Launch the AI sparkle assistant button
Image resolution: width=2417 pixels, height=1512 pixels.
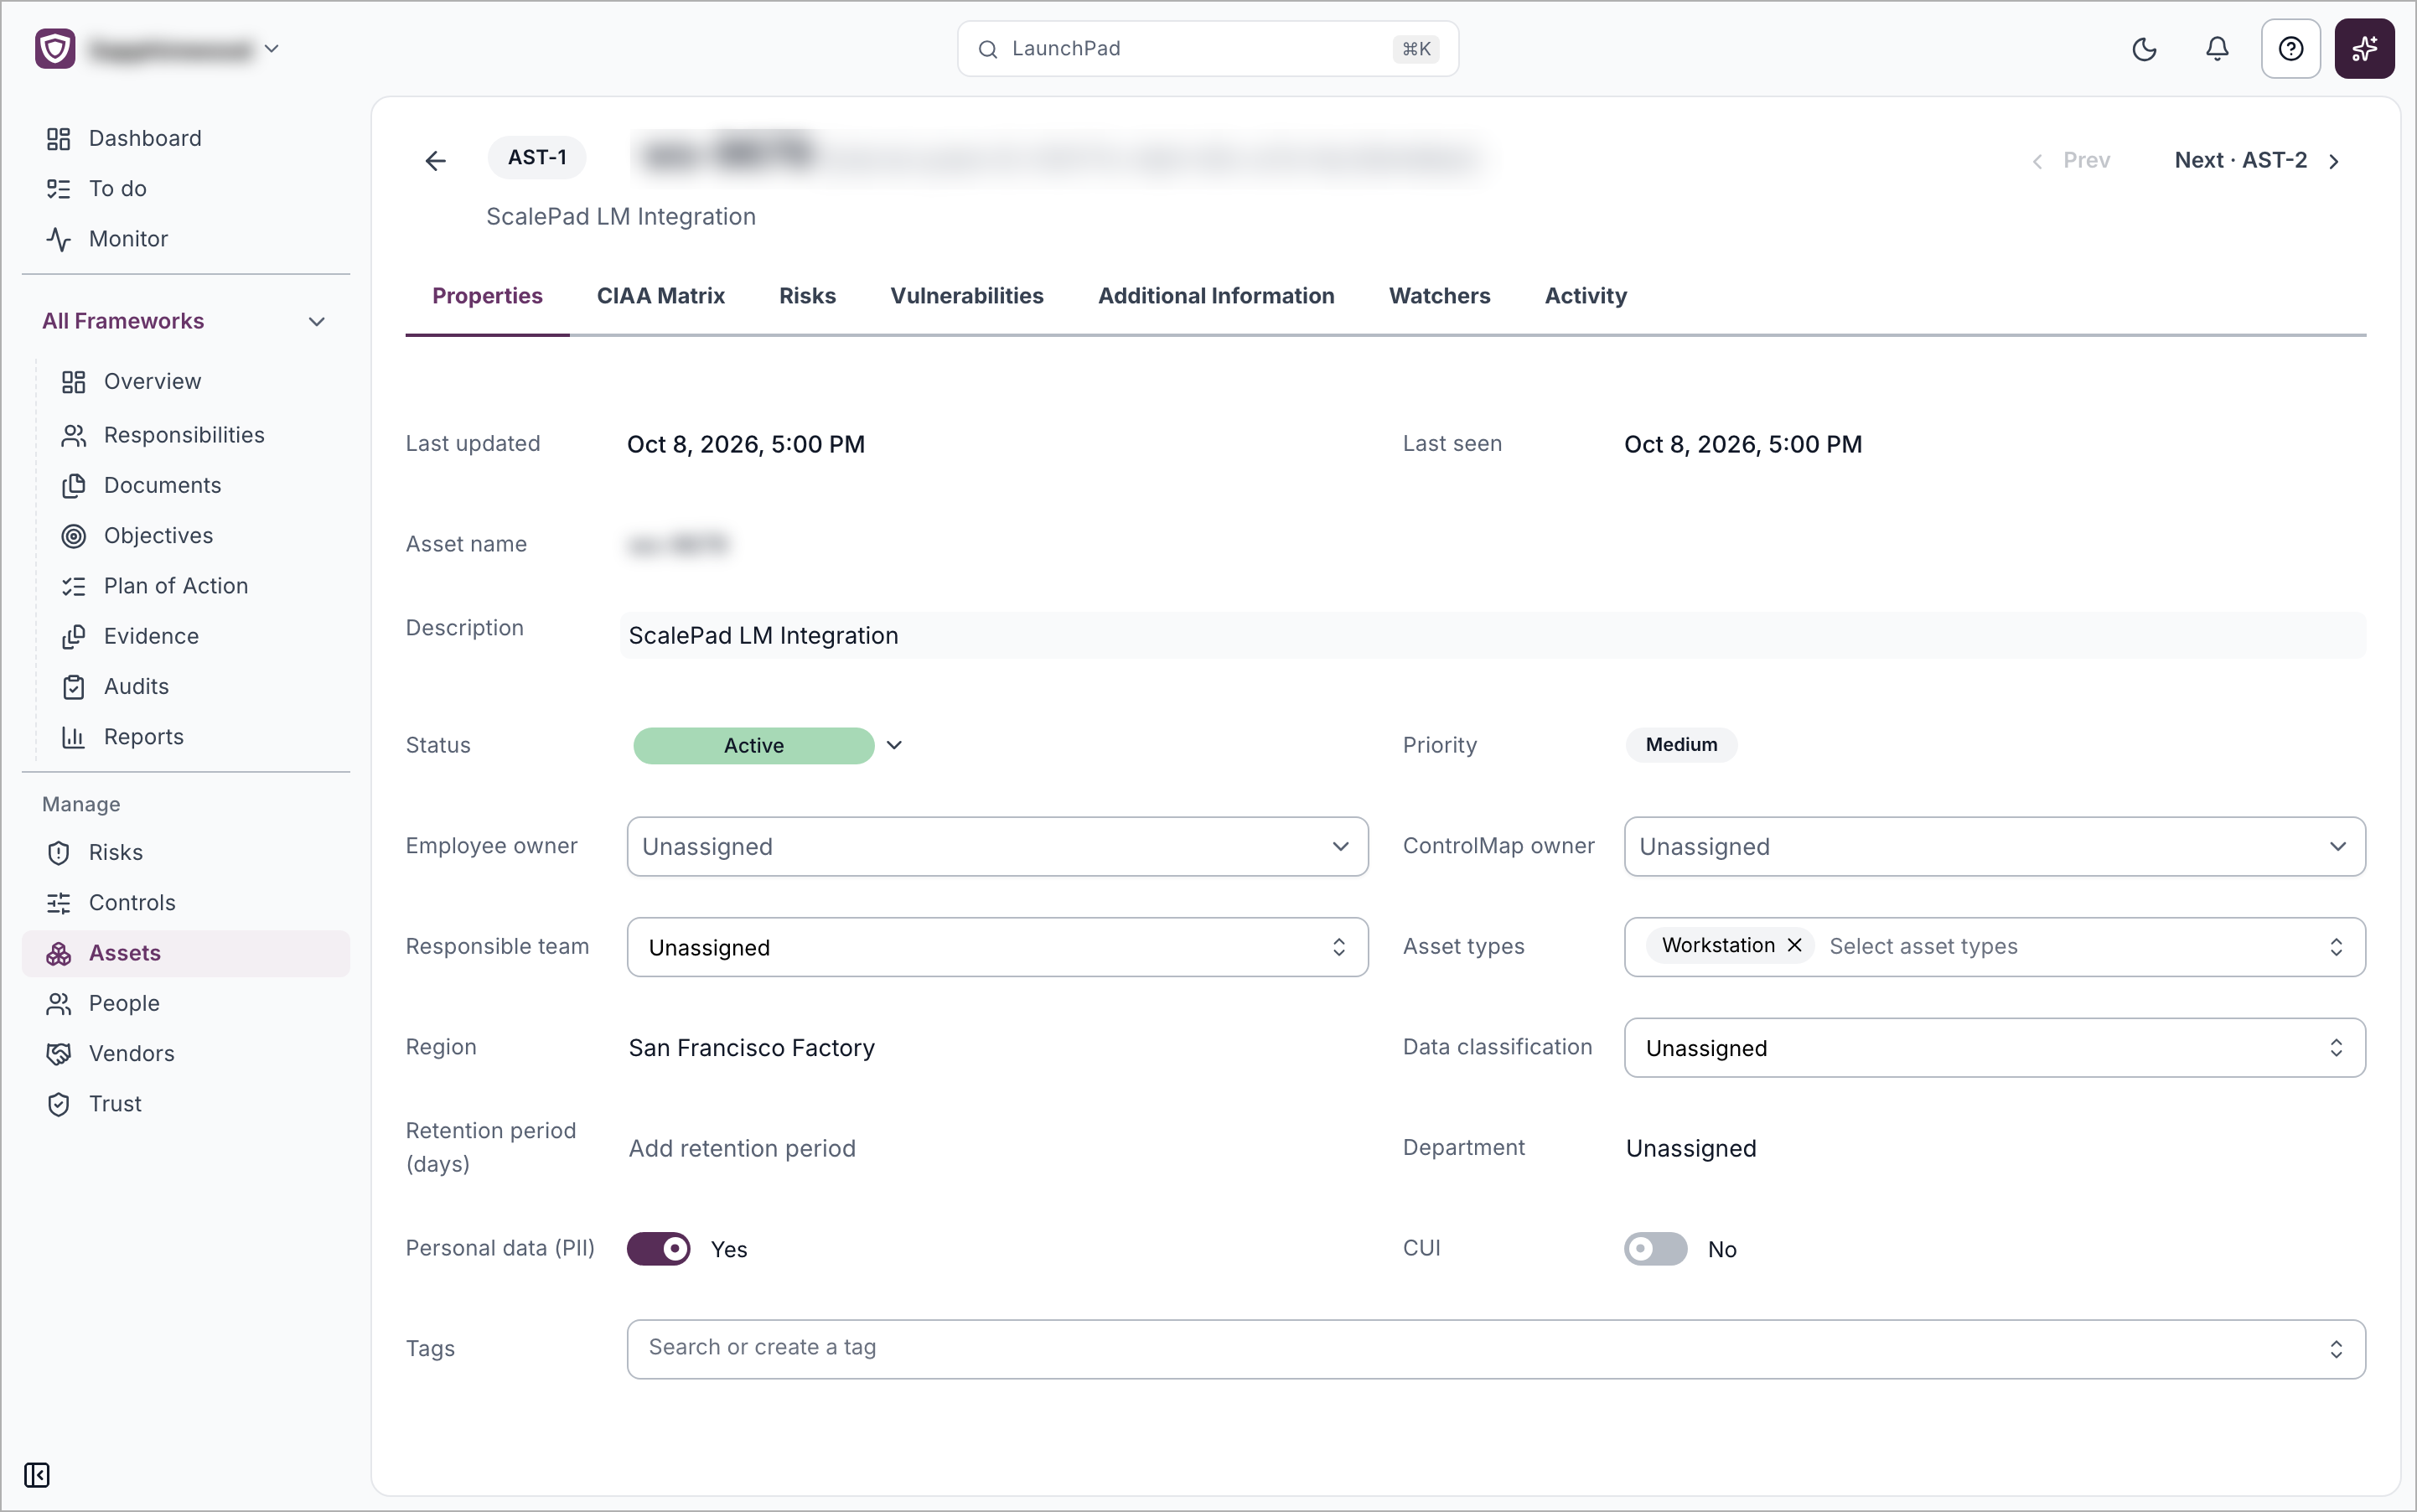(x=2364, y=49)
